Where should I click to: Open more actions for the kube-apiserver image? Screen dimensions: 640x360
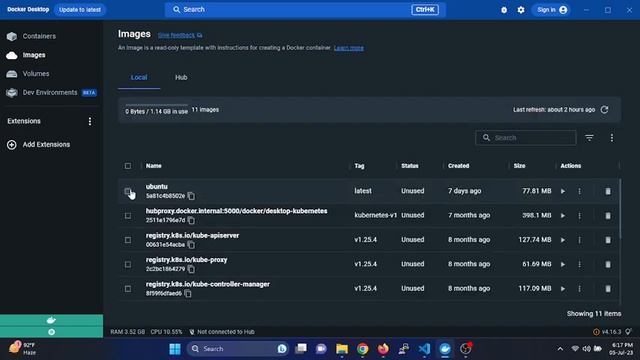coord(579,240)
